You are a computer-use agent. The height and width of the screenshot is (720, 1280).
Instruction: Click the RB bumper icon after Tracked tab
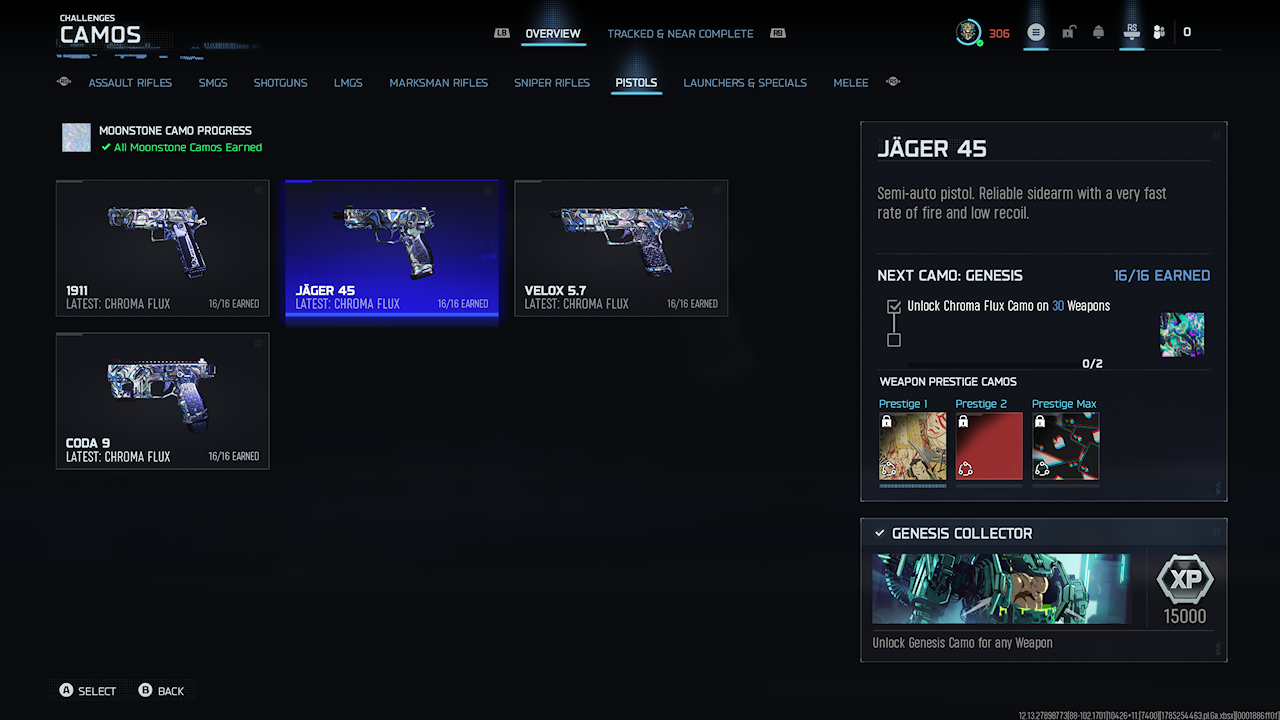778,33
